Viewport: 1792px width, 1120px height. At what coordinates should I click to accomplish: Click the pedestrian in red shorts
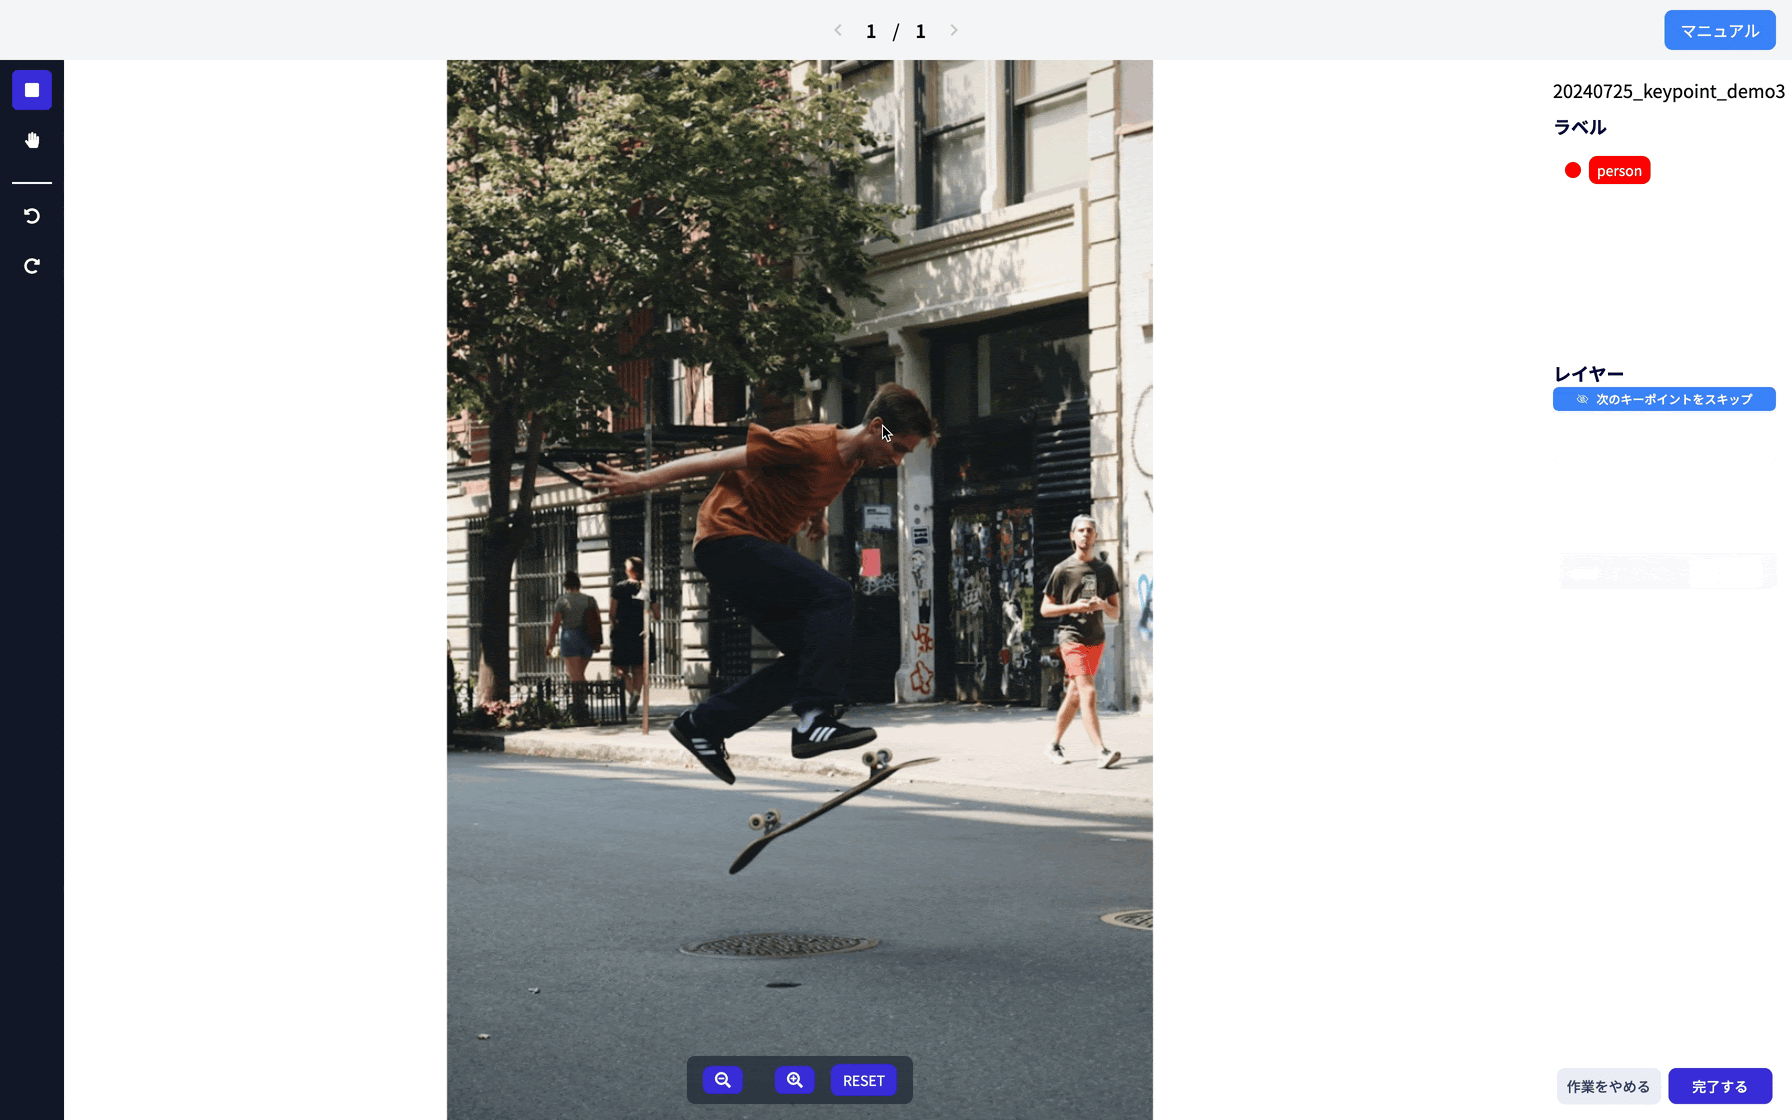[1080, 630]
